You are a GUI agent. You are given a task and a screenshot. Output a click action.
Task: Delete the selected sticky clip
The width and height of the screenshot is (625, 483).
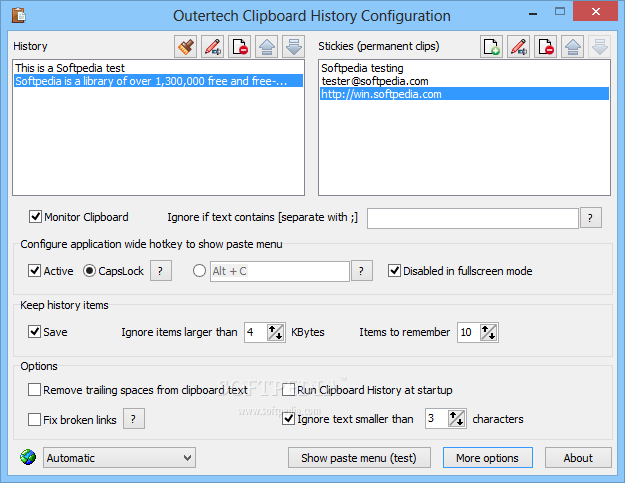(x=546, y=47)
